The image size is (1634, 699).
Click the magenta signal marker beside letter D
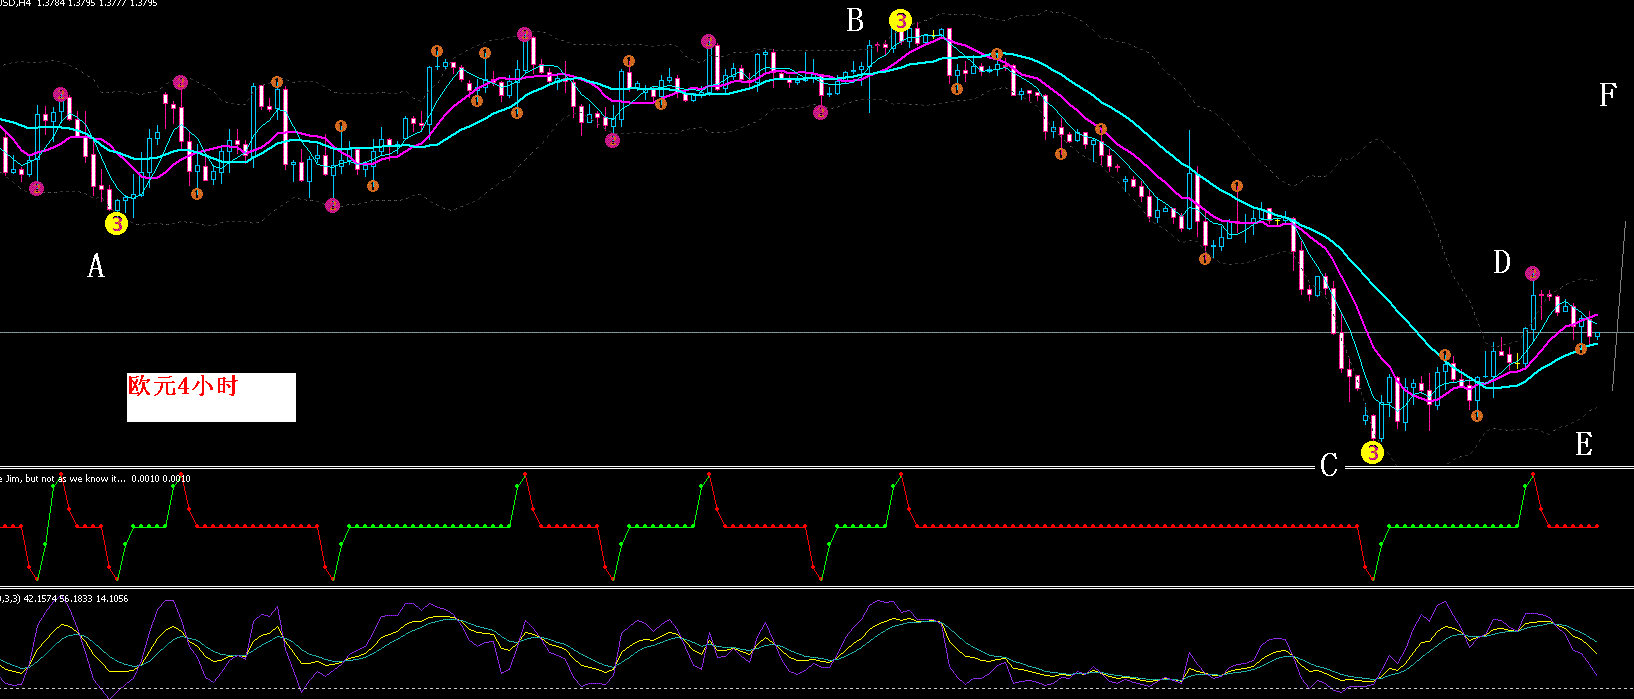click(x=1532, y=273)
